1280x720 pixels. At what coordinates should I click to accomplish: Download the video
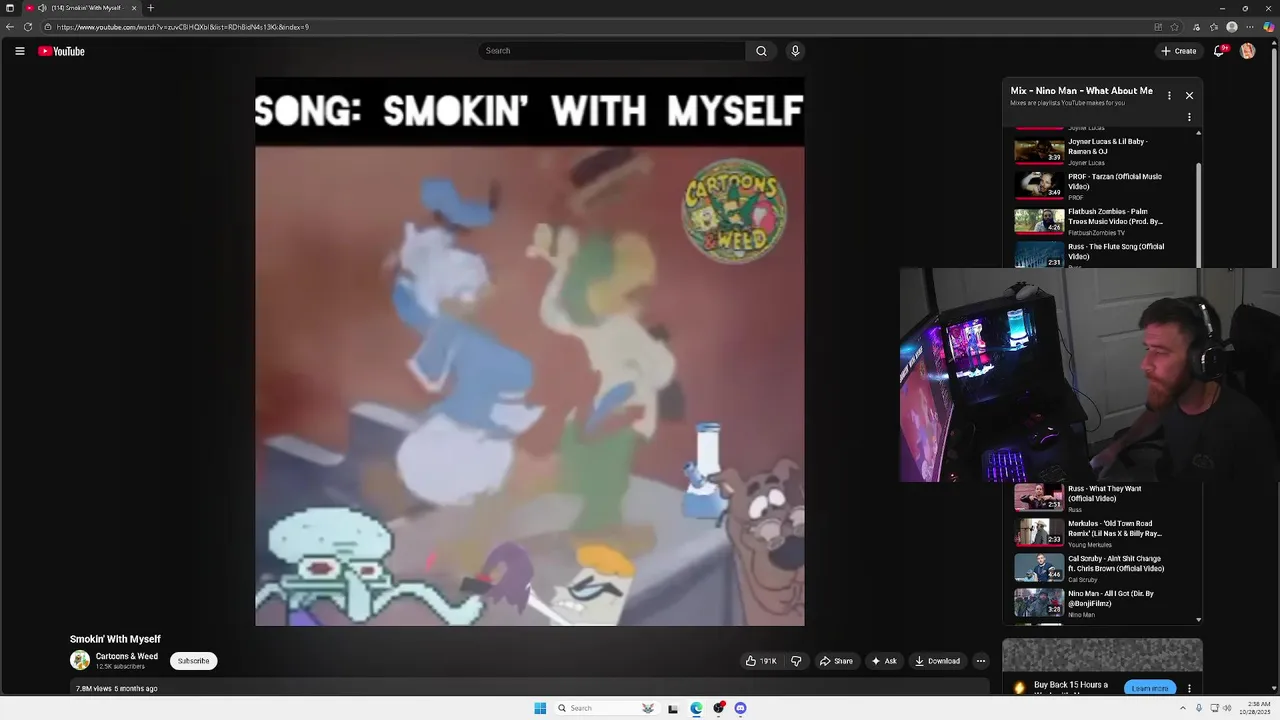937,661
